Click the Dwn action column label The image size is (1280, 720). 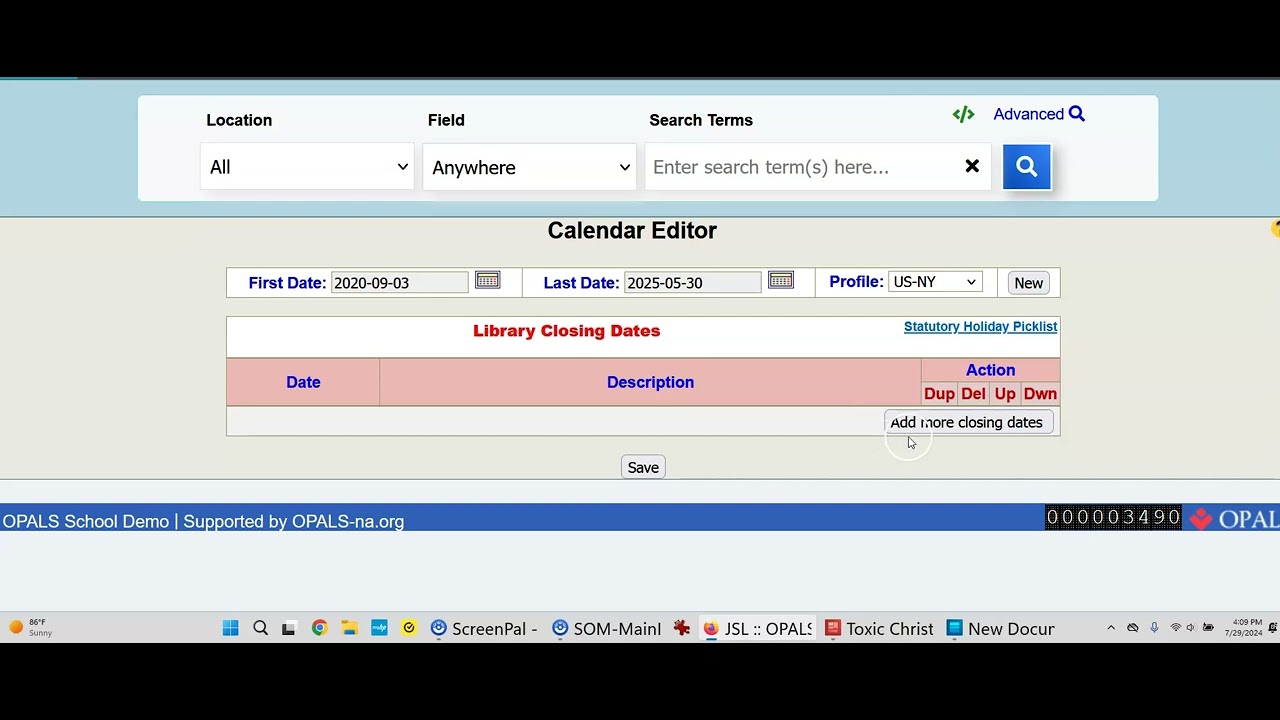pos(1040,394)
